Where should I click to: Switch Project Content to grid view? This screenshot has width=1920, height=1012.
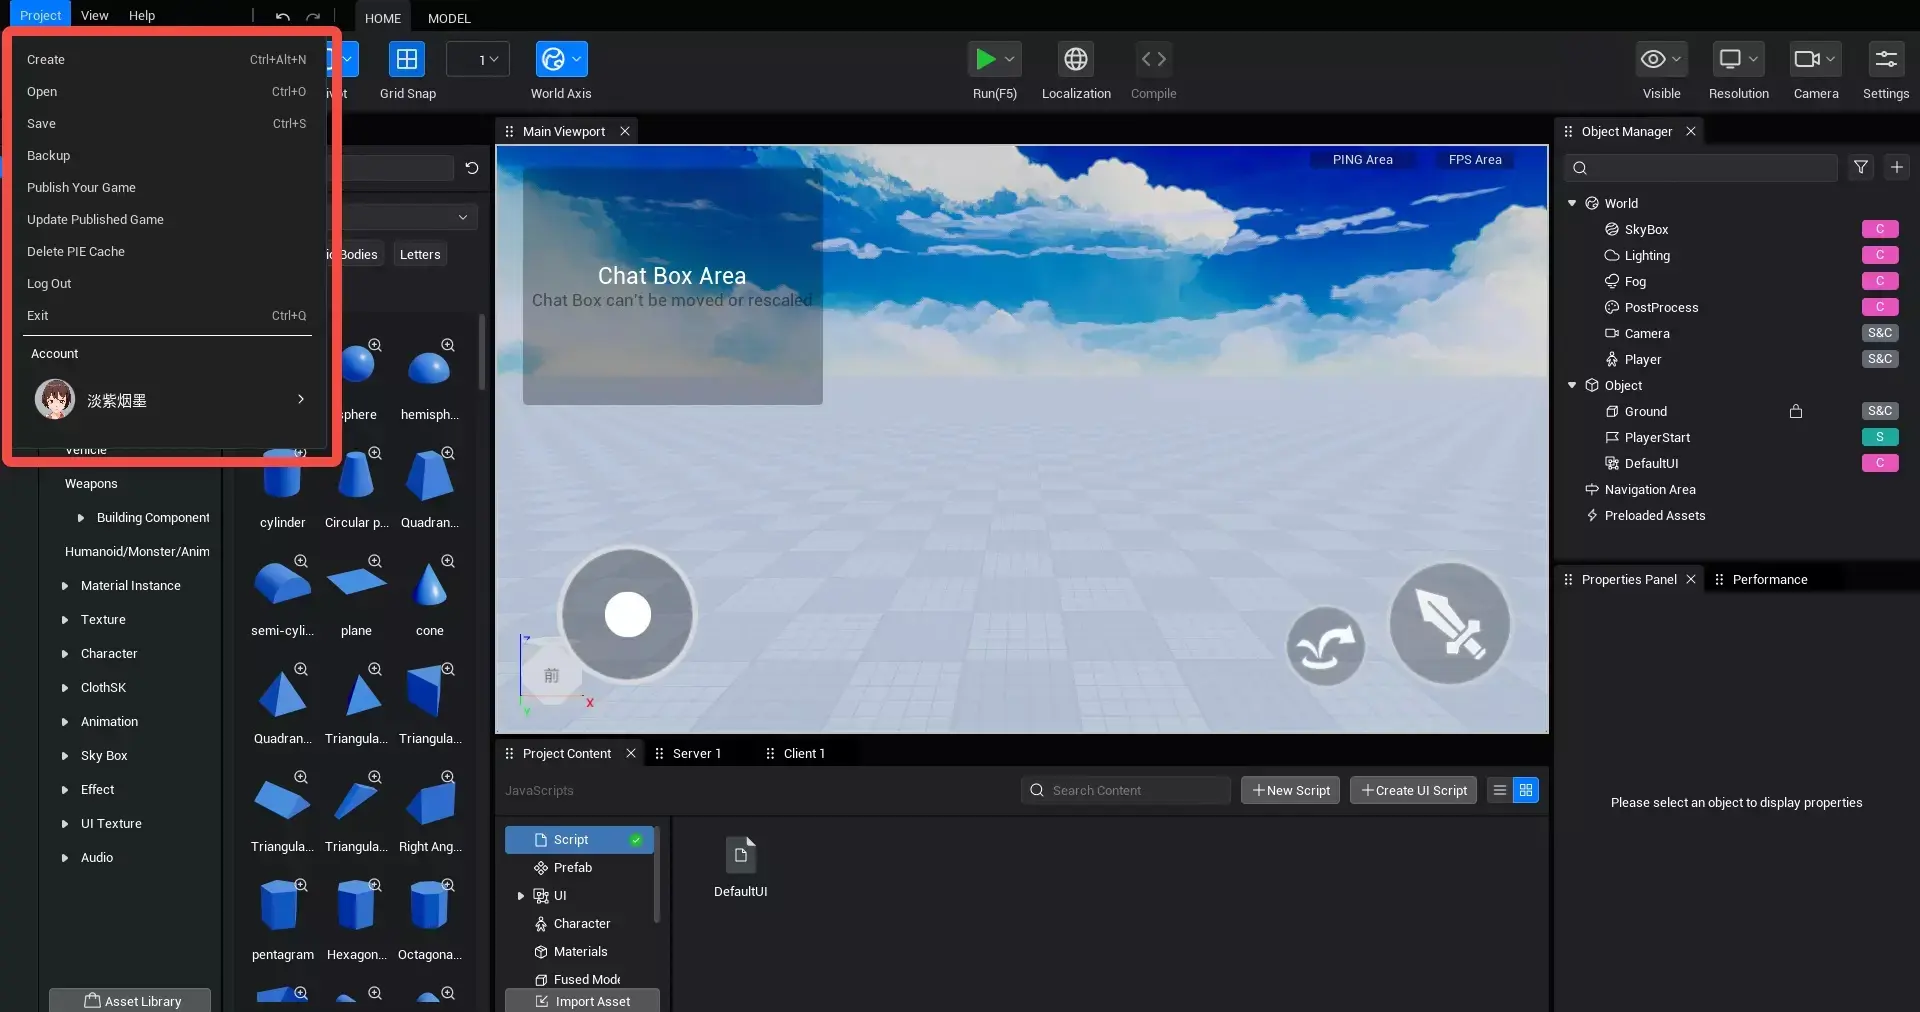point(1526,790)
